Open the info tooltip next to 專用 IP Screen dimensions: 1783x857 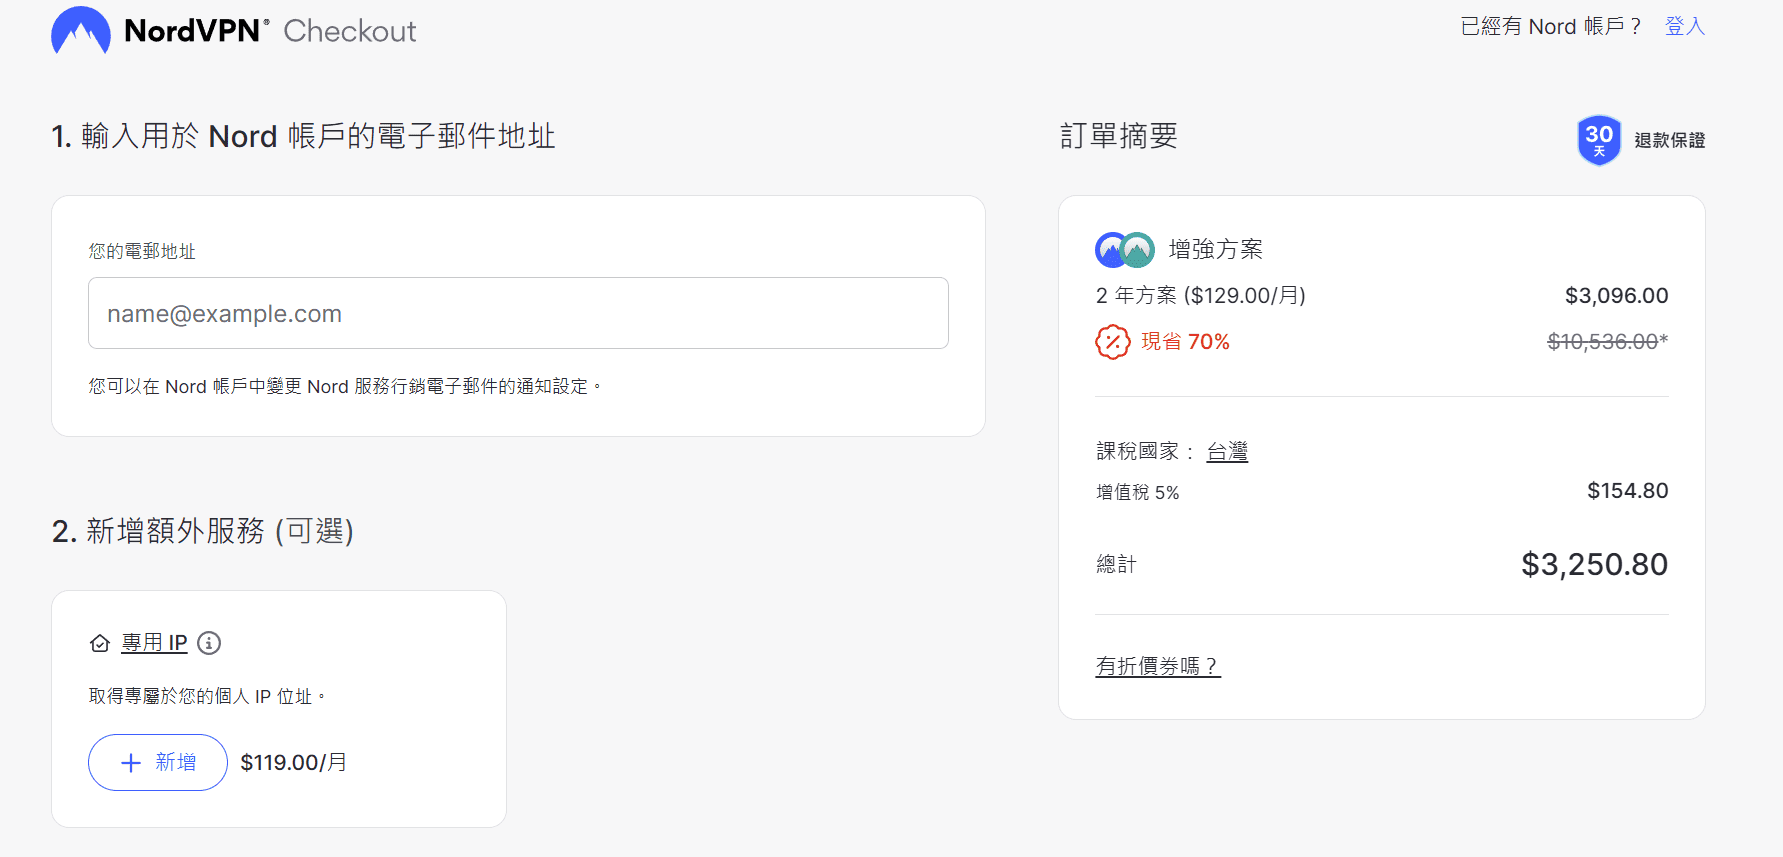pos(209,643)
